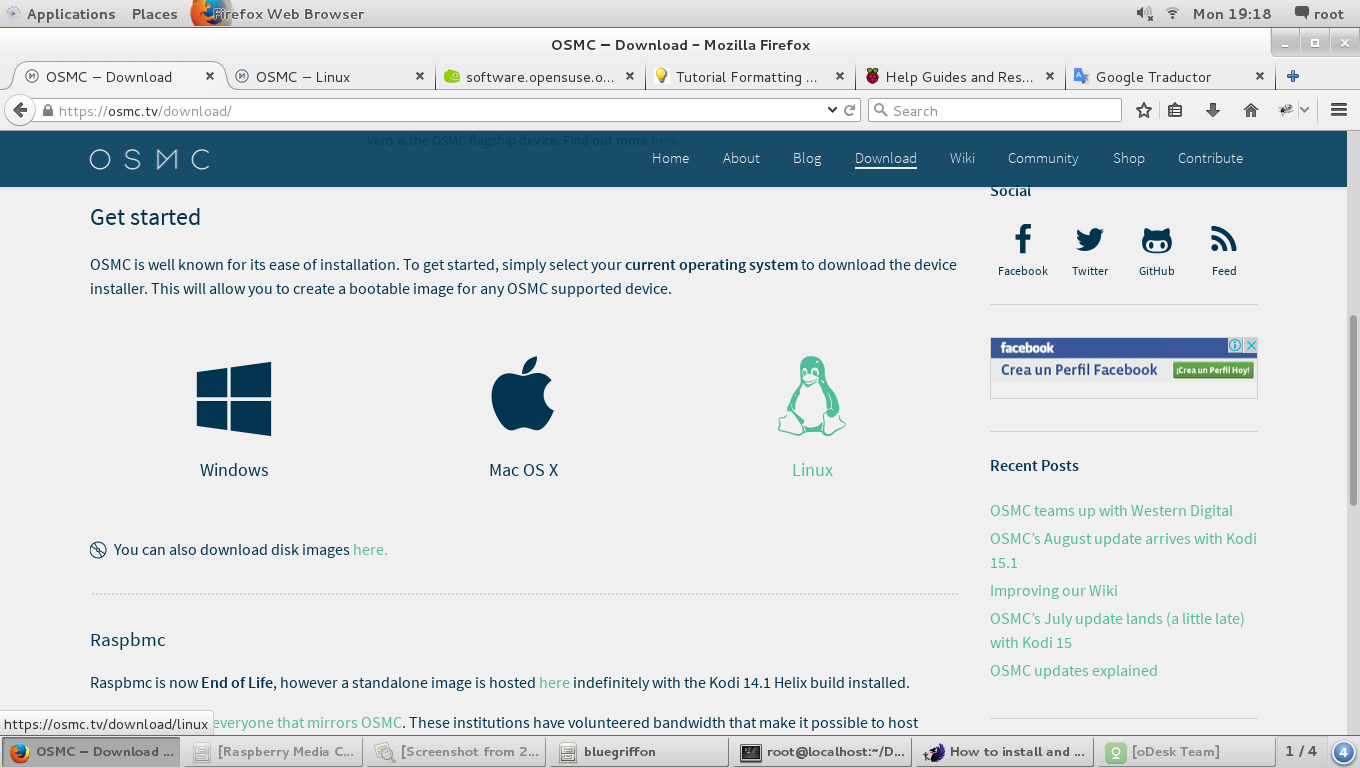This screenshot has height=768, width=1360.
Task: Open the GitHub octocat icon
Action: coord(1157,240)
